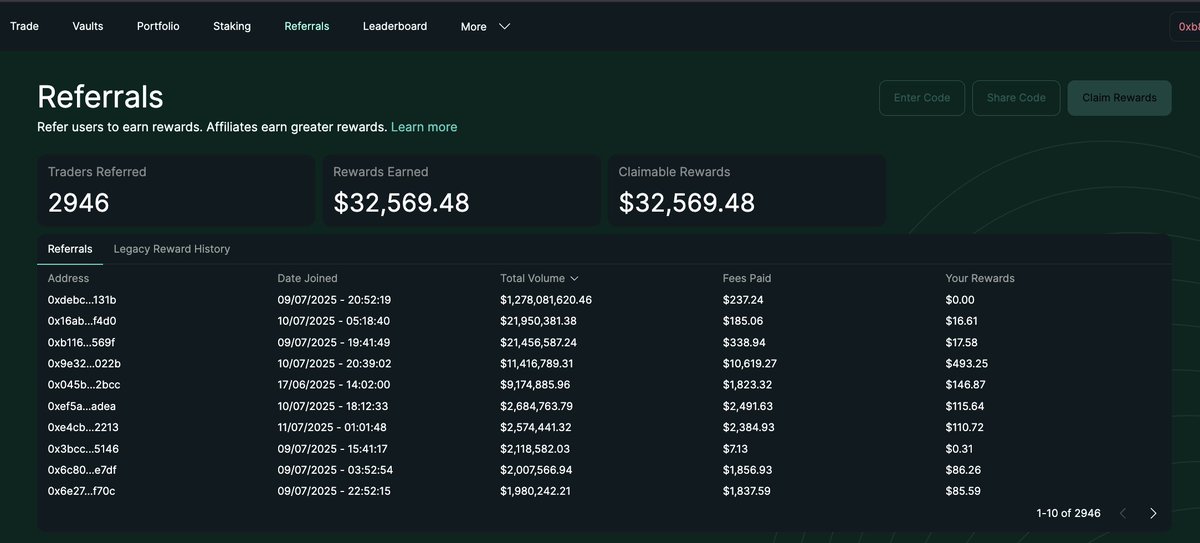Select address 0xb116...569f
Viewport: 1200px width, 543px height.
click(x=81, y=342)
